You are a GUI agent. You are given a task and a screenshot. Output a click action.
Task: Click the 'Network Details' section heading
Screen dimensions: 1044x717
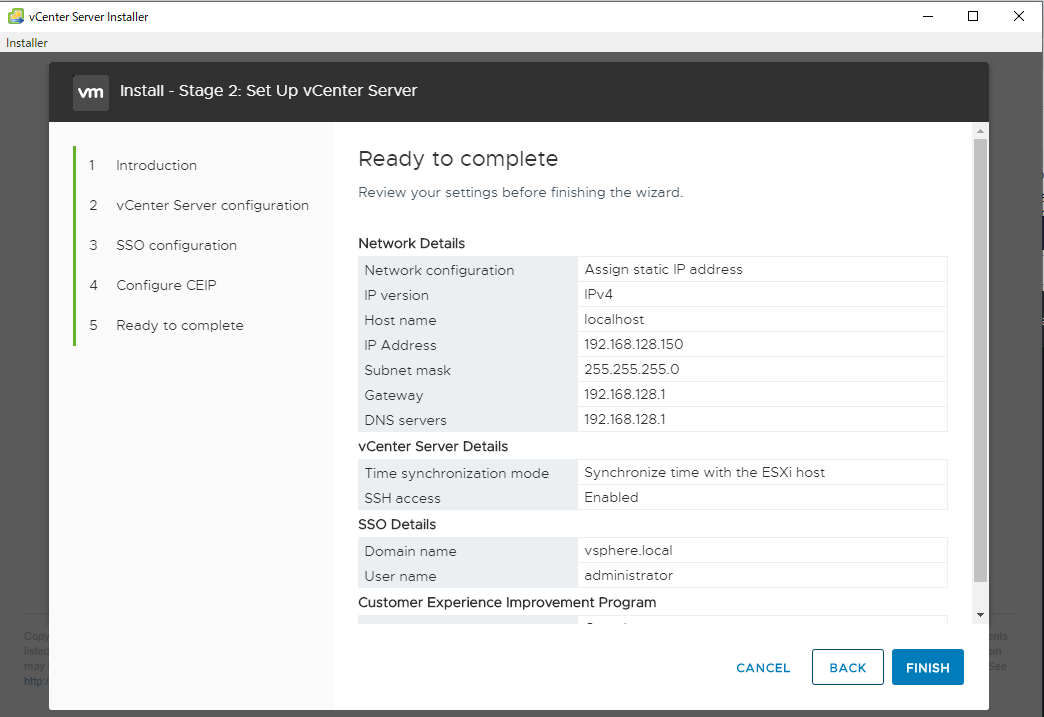coord(411,243)
